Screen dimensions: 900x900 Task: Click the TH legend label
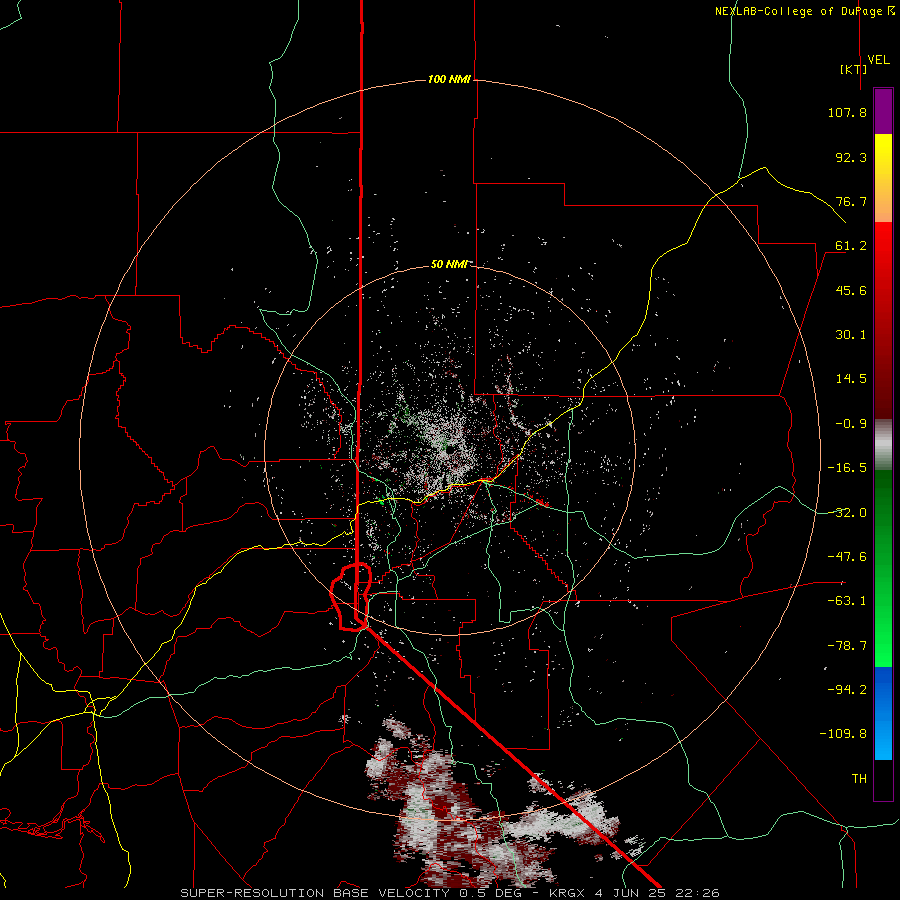pyautogui.click(x=859, y=779)
